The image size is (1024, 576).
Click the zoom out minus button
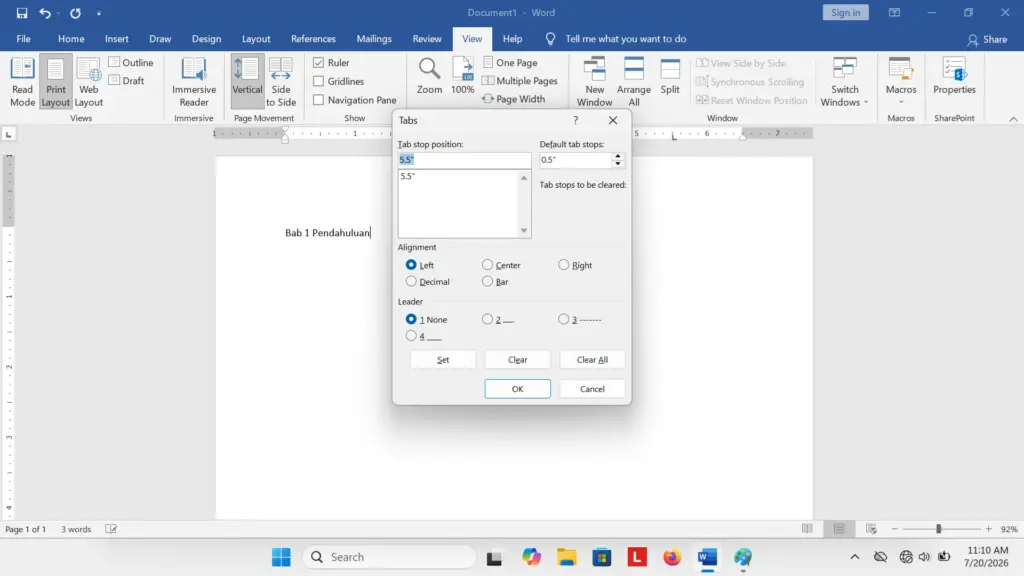895,529
